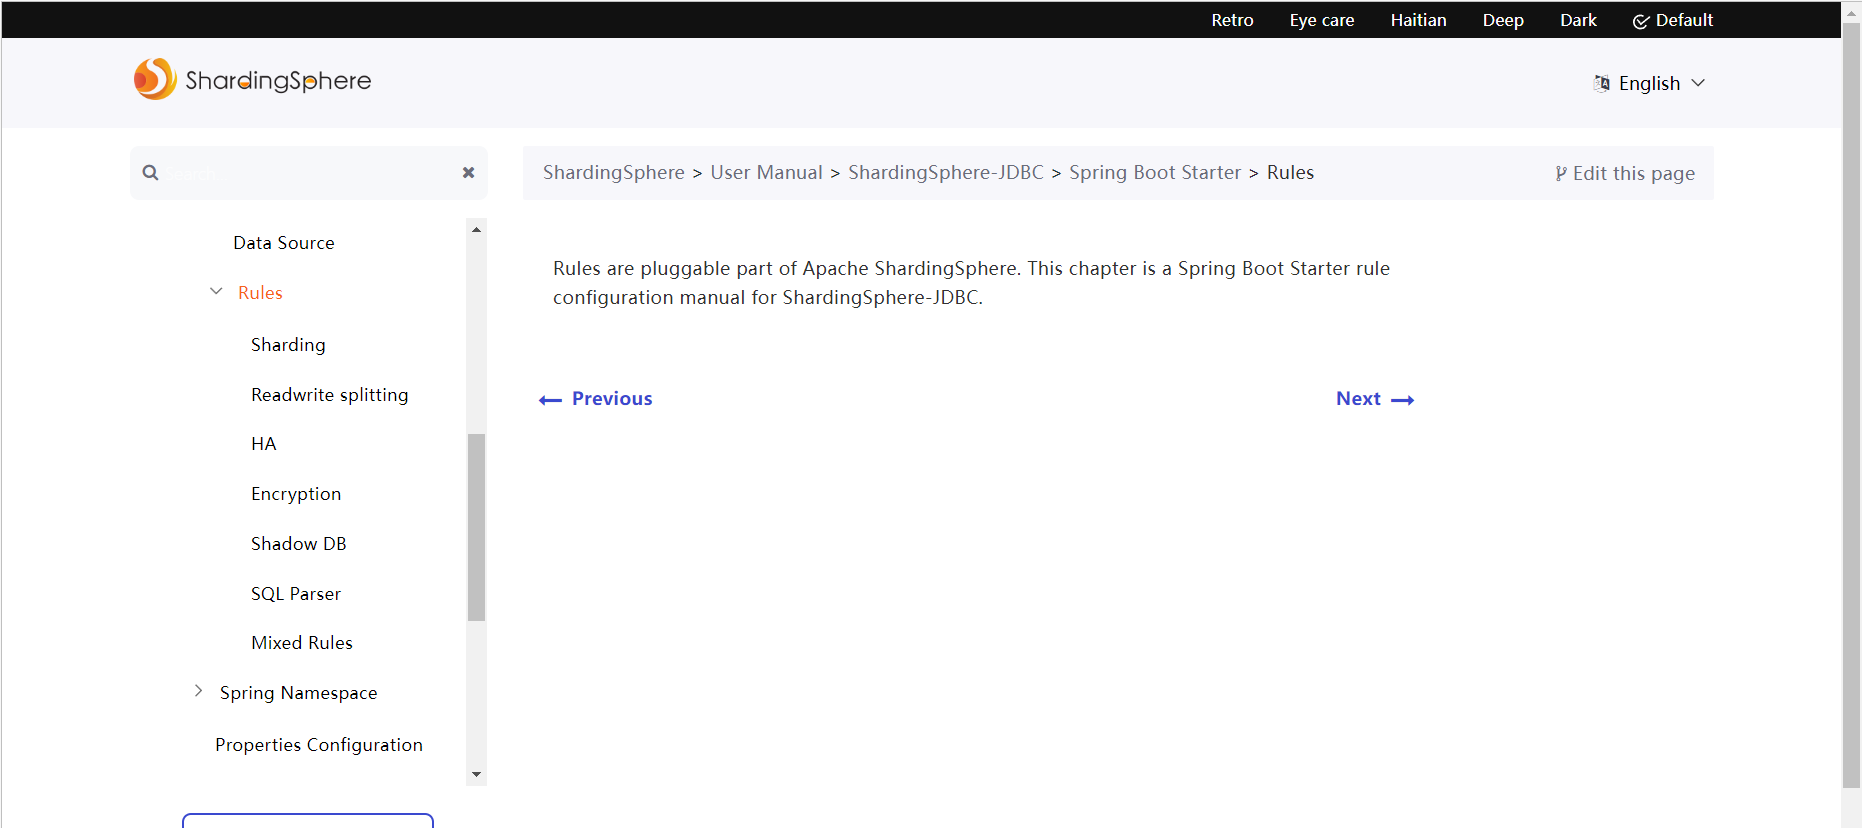Click the User Manual breadcrumb
This screenshot has width=1862, height=828.
coord(766,172)
